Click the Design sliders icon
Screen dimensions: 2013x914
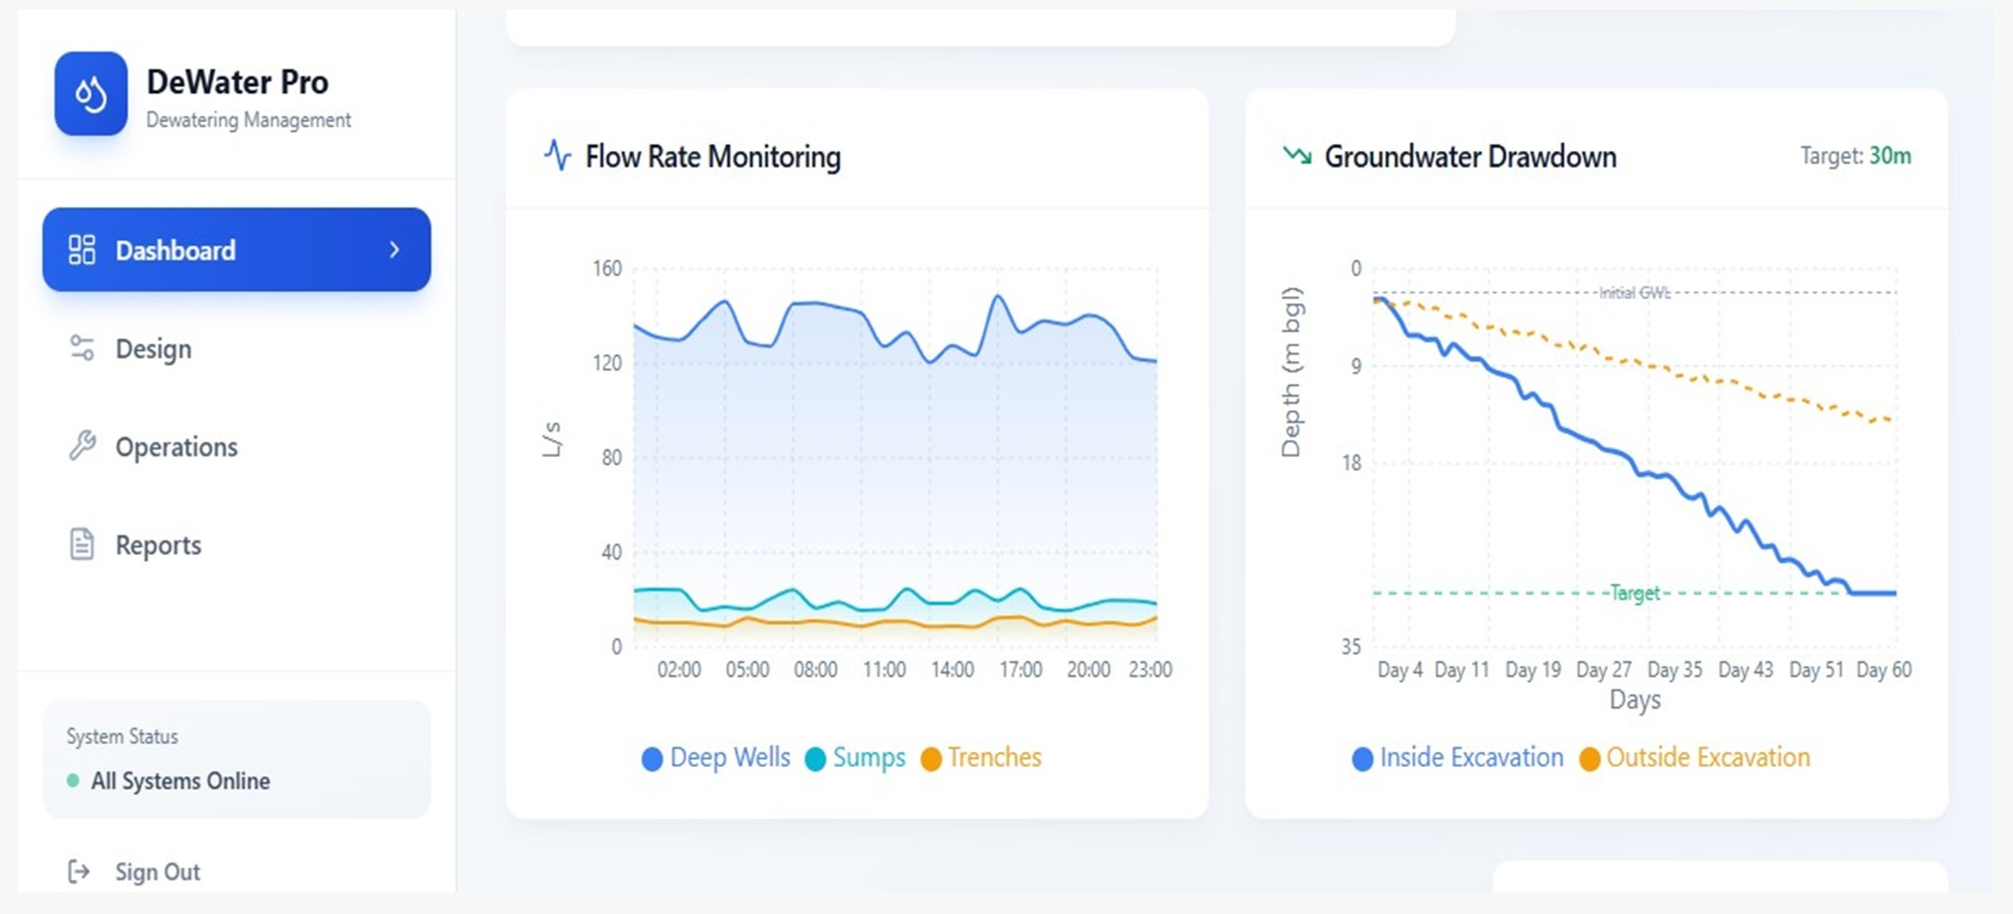(81, 348)
